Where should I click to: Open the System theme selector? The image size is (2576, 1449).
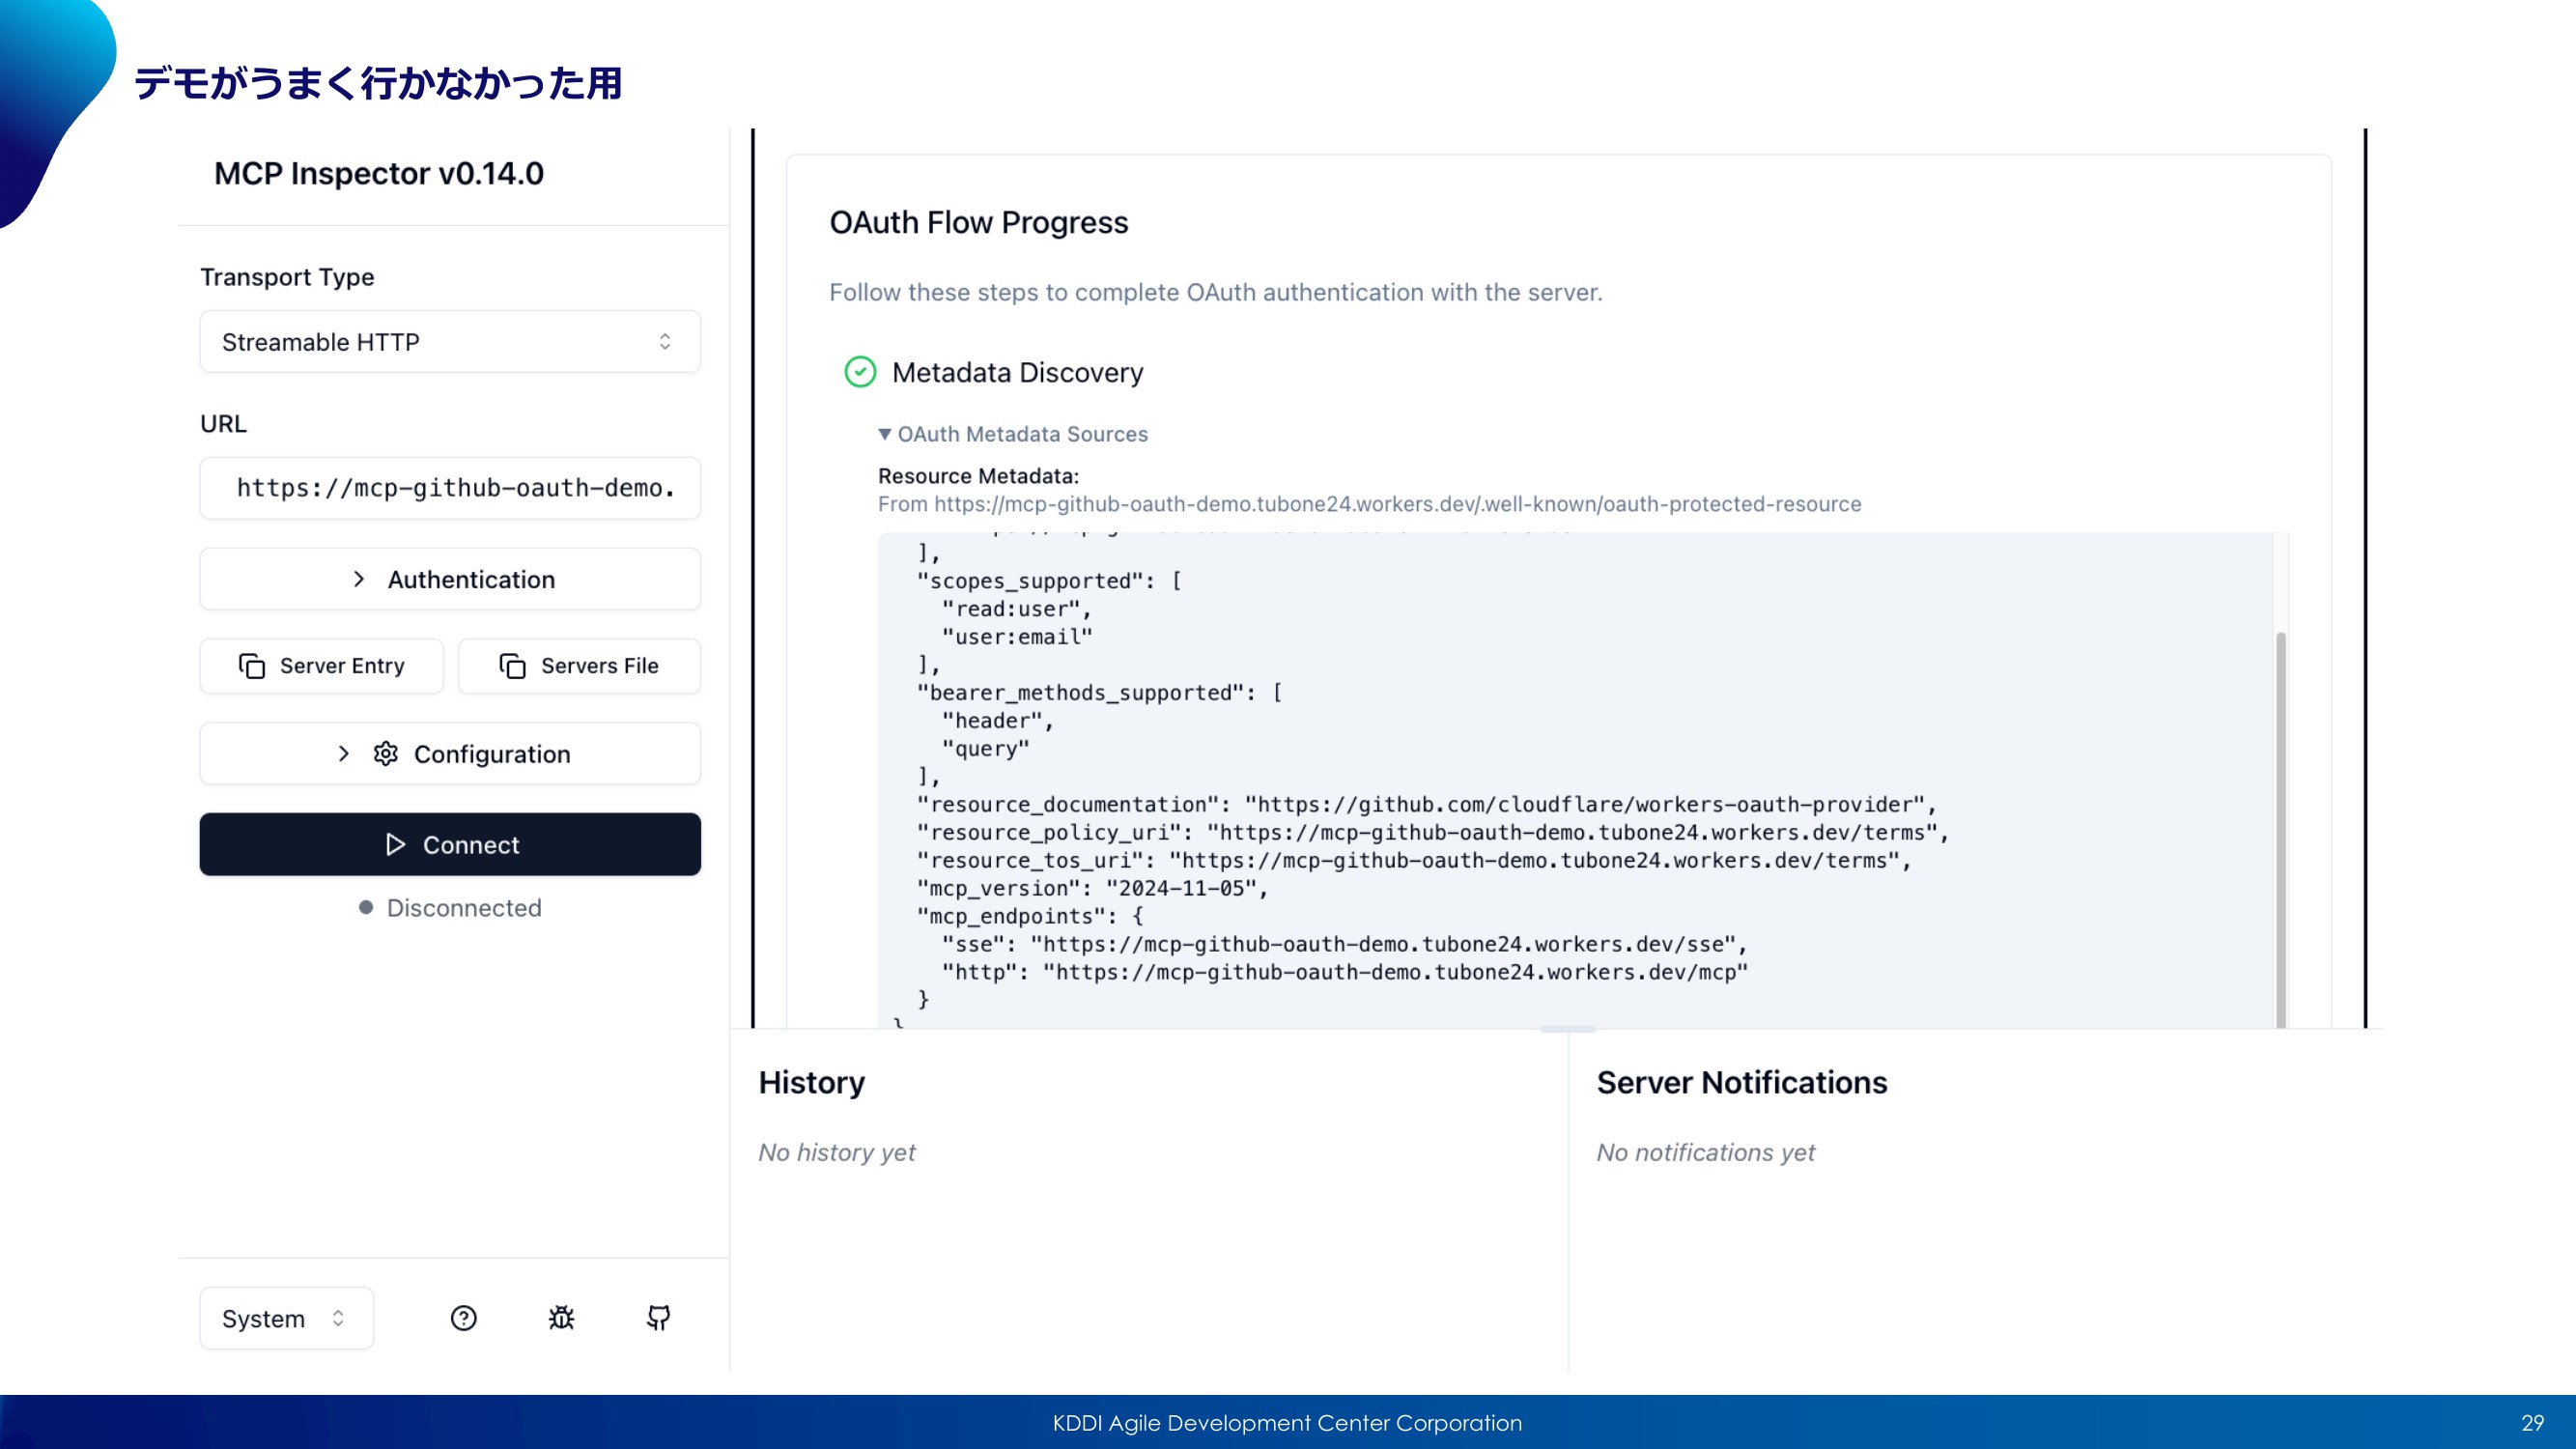pos(286,1318)
